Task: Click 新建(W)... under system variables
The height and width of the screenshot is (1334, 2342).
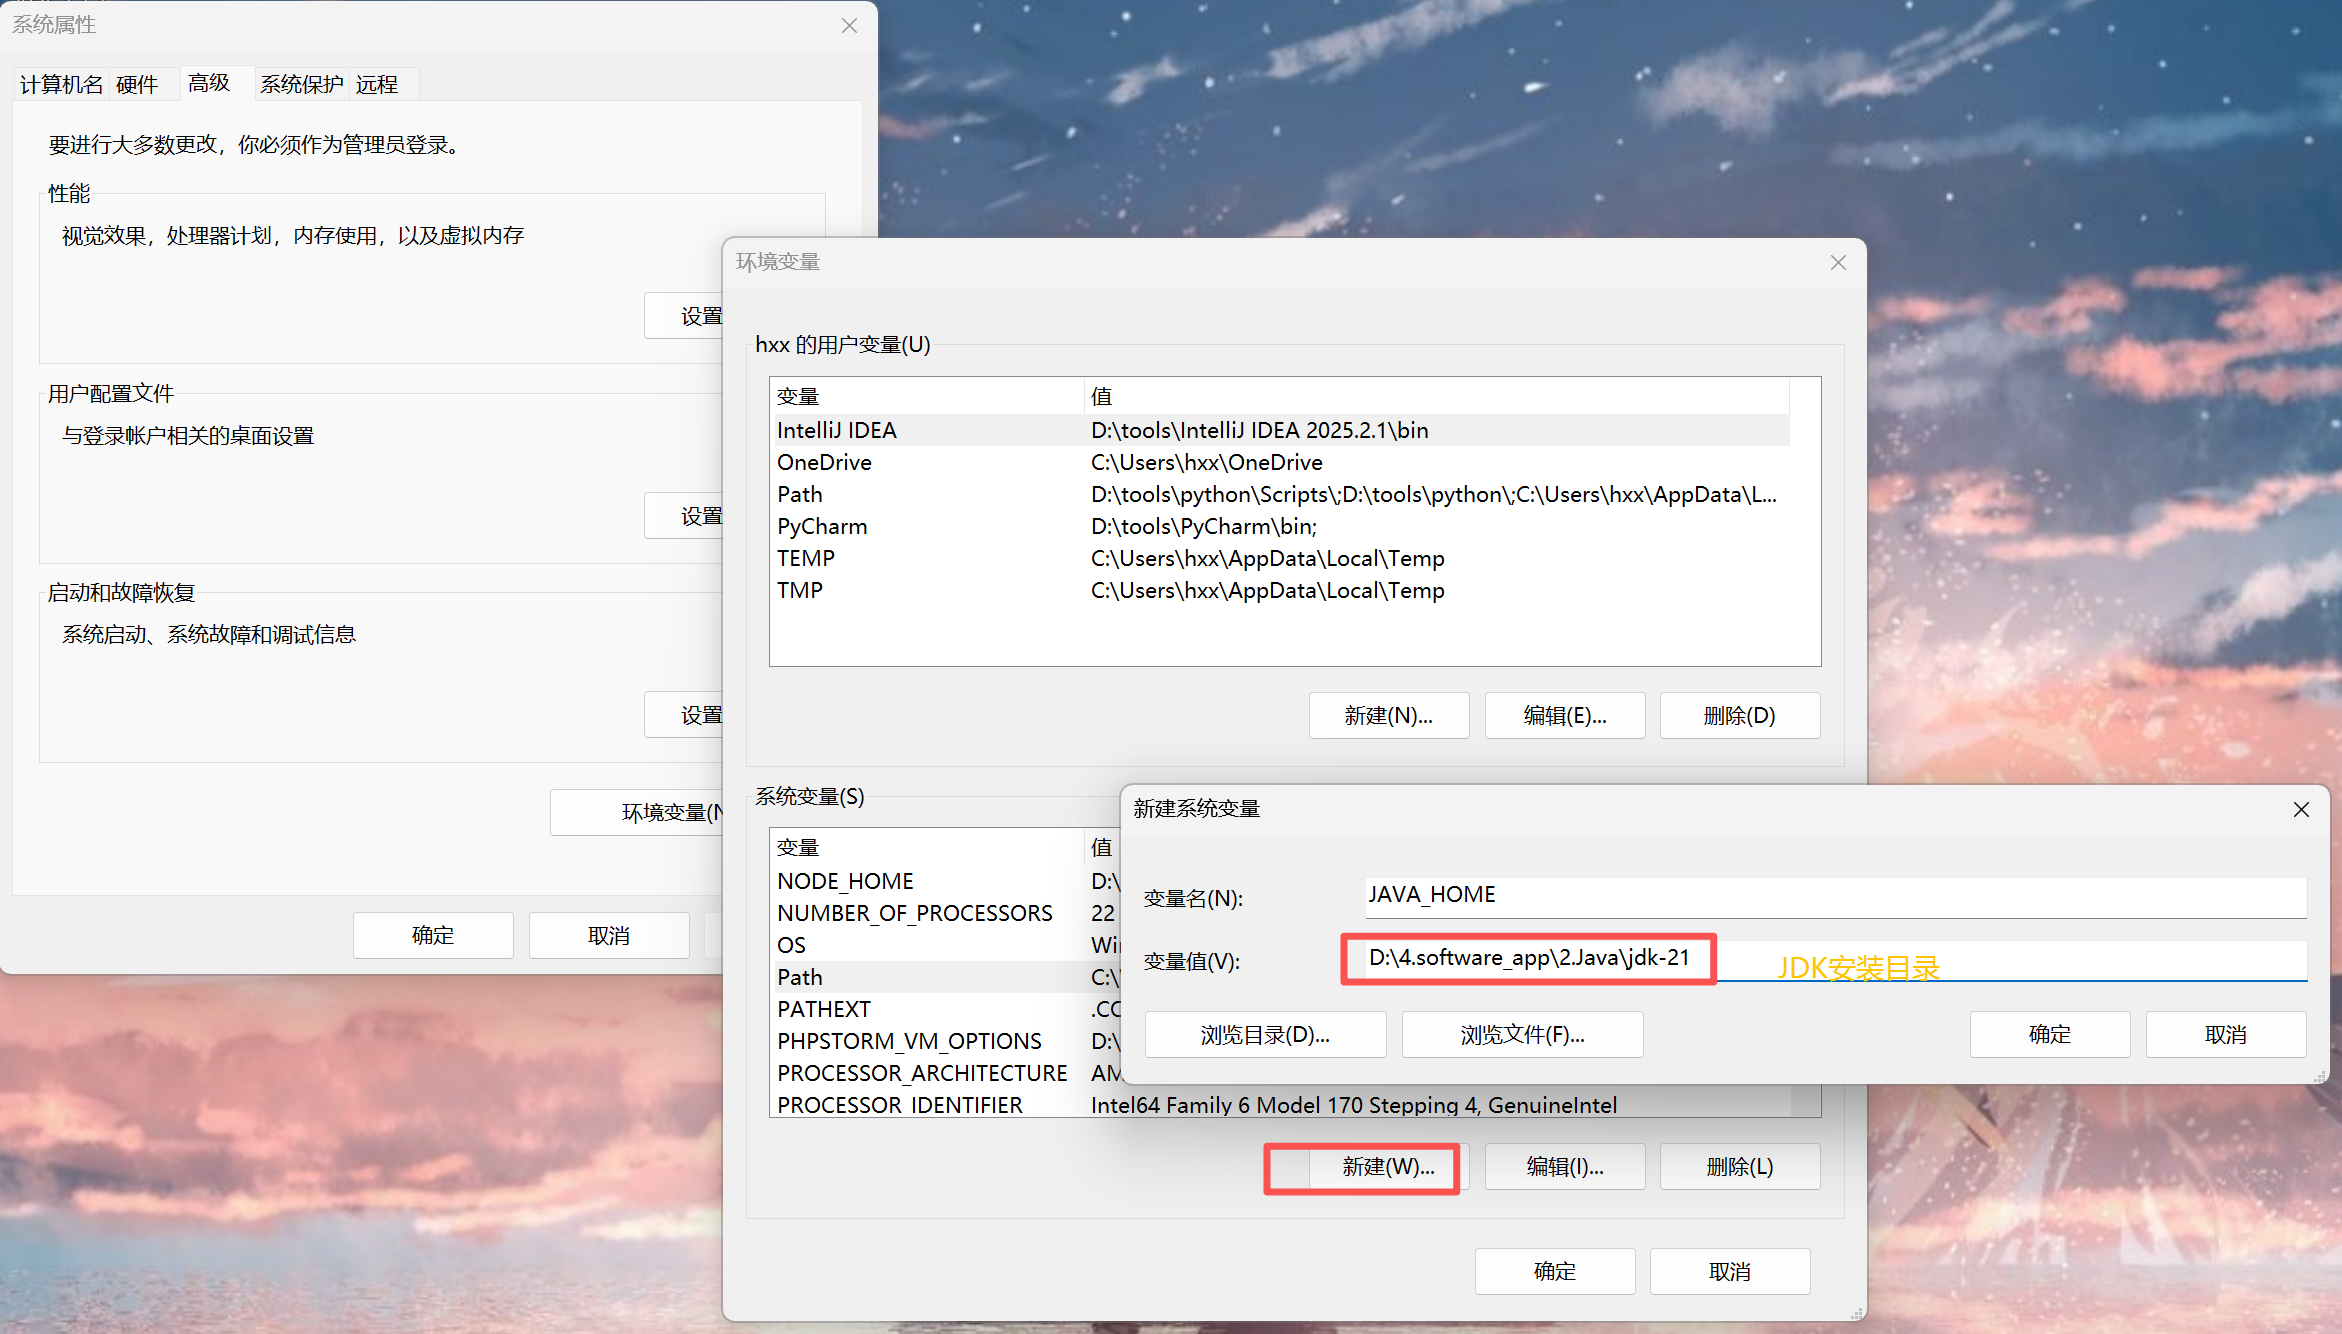Action: [x=1387, y=1167]
